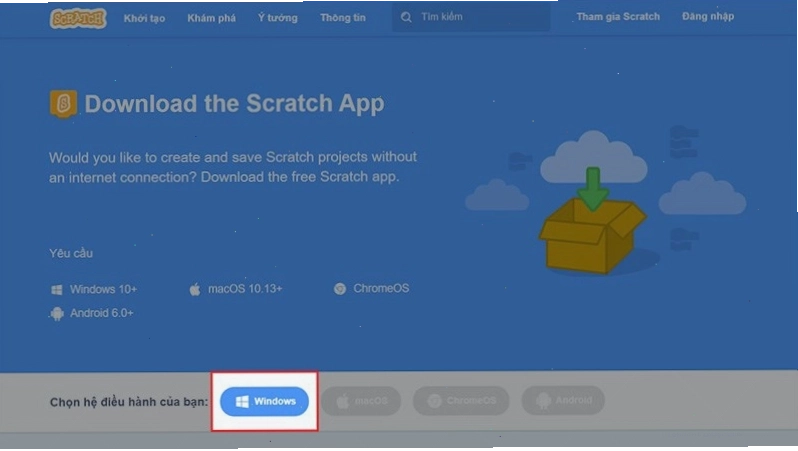Click 'Android 6.0+' requirement text
798x451 pixels.
(x=102, y=313)
